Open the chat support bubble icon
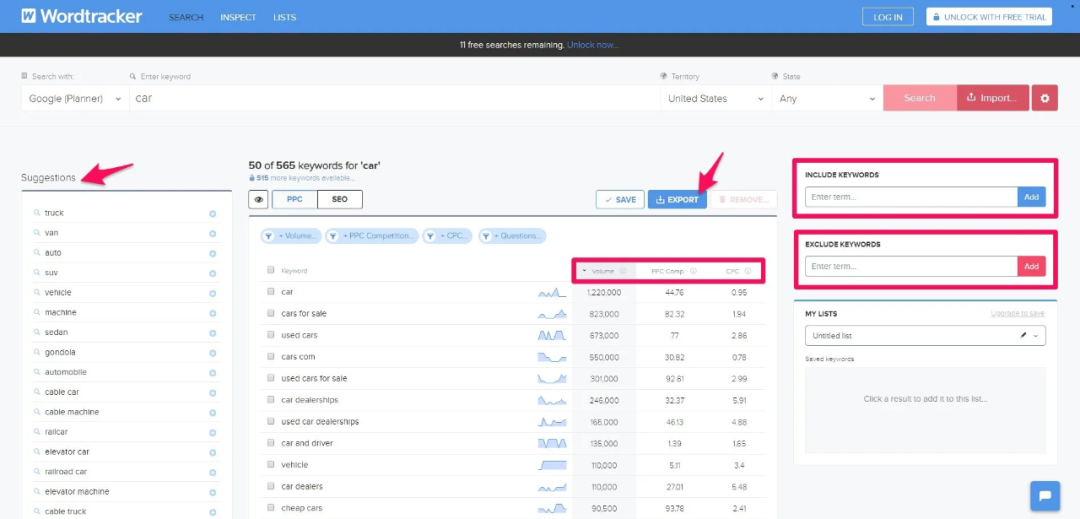This screenshot has height=519, width=1080. coord(1044,495)
